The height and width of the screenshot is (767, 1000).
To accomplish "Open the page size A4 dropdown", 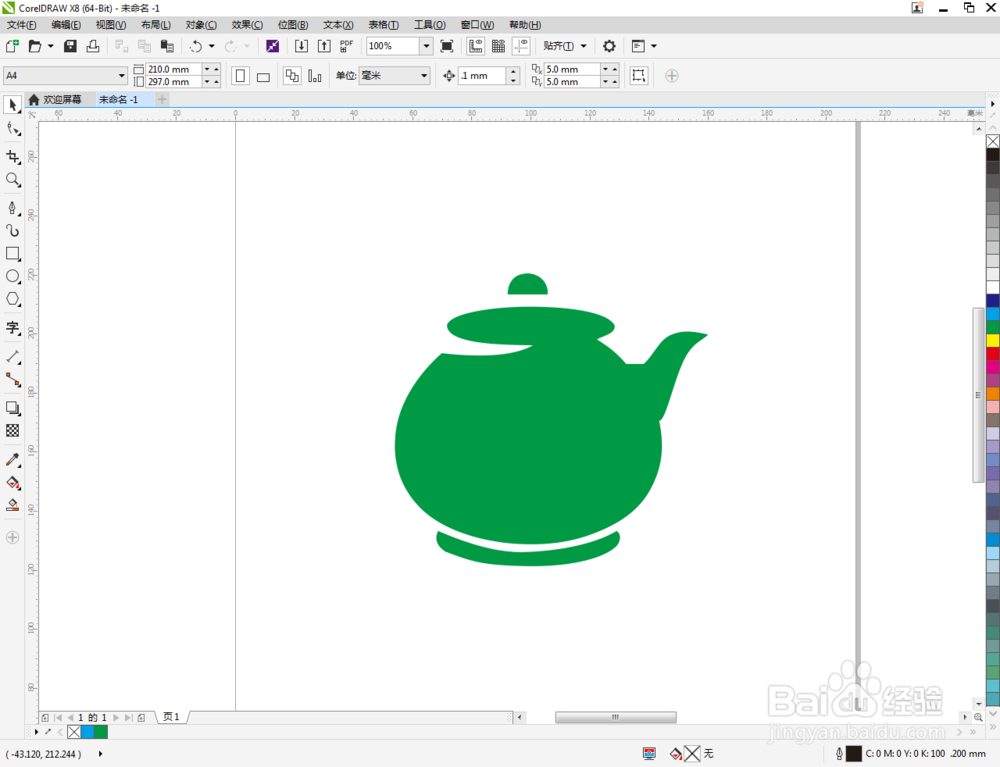I will 121,76.
